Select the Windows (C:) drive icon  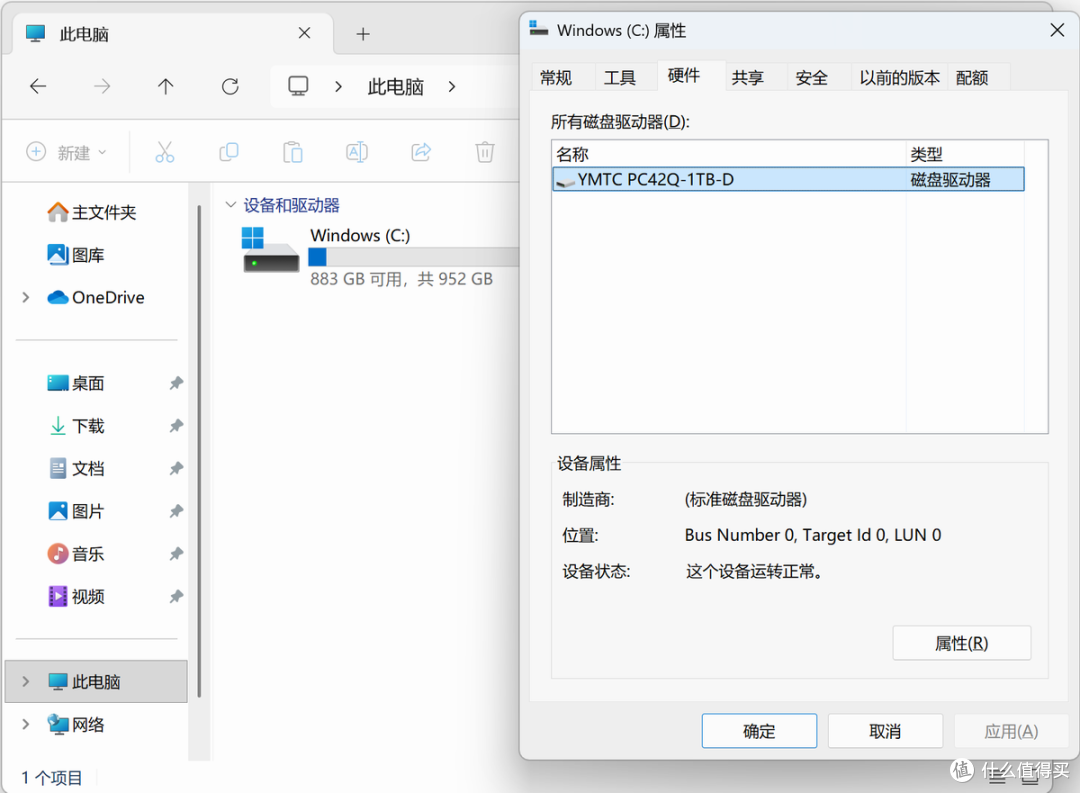click(x=271, y=250)
